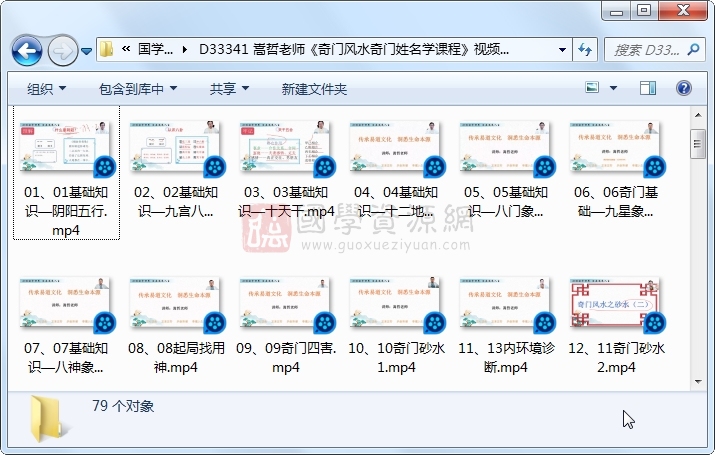Click file name 01、01基础知识—阴阳五行.mp4
Screen dimensions: 715x455
coord(66,211)
